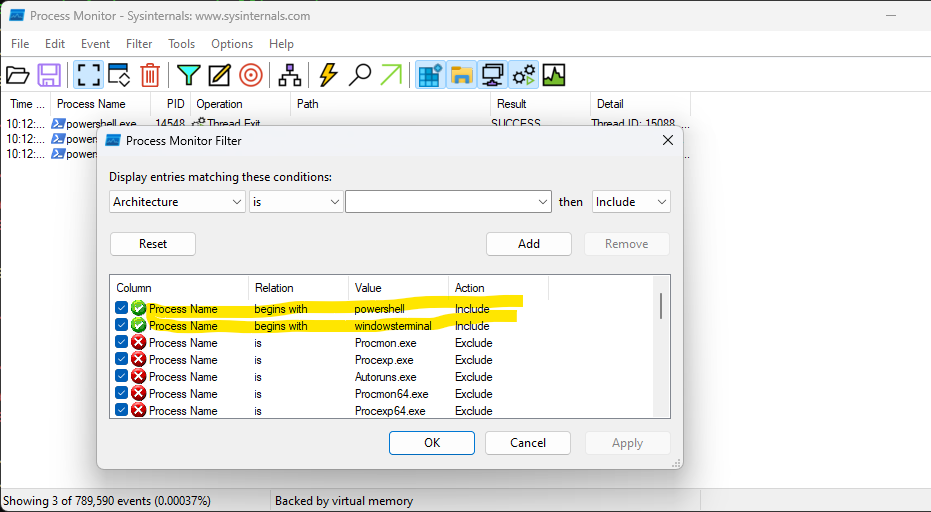The image size is (931, 512).
Task: Click green include icon on windowsteminal row
Action: (x=138, y=325)
